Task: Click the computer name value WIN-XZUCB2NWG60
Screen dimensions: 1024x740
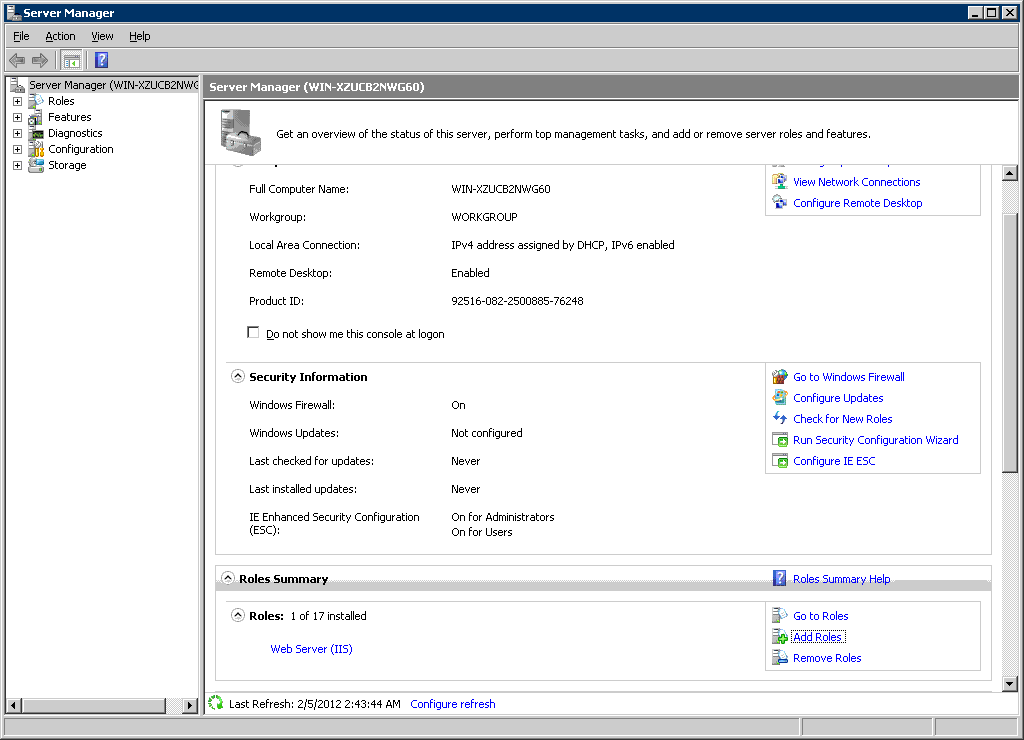Action: point(501,189)
